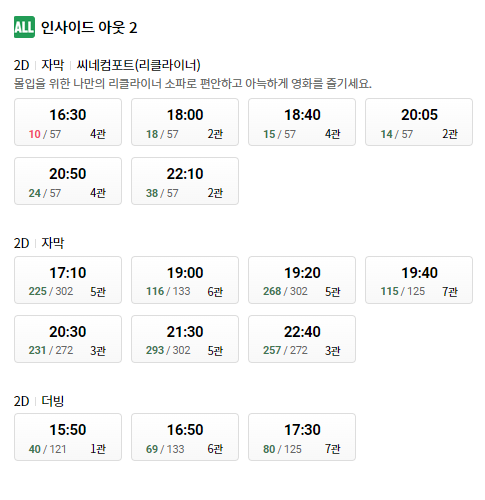Select the 21:30 showtime with 293 seats
Screen dimensions: 485x500
185,339
